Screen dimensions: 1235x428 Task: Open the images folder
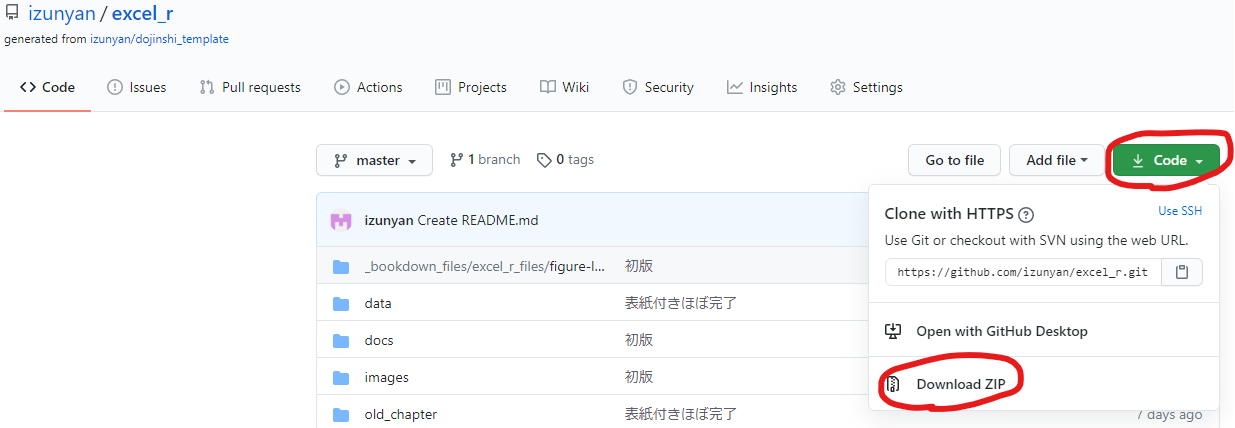(387, 377)
